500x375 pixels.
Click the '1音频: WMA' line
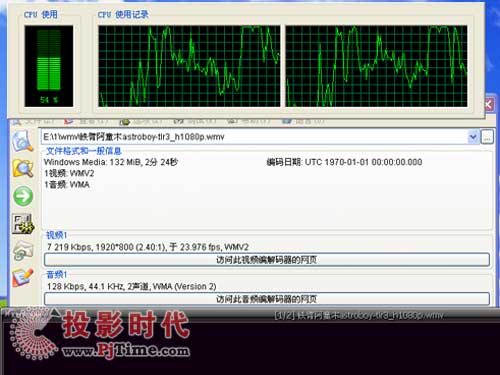pos(67,185)
